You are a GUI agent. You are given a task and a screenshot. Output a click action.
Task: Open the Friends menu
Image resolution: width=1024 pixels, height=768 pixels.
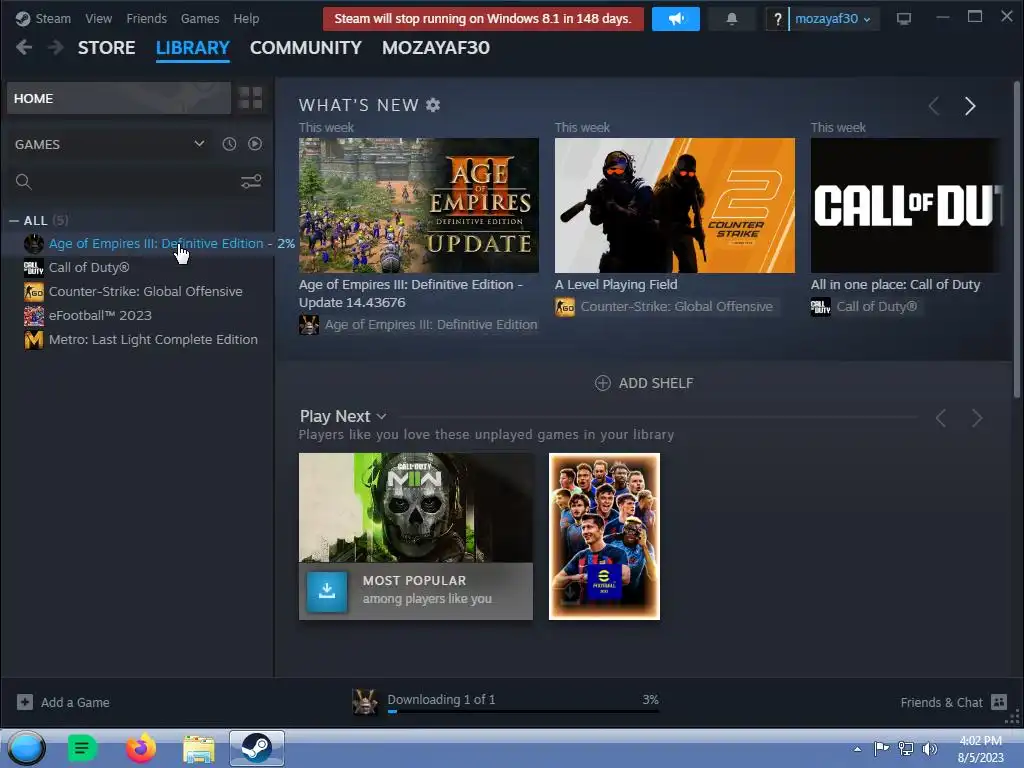(x=146, y=18)
